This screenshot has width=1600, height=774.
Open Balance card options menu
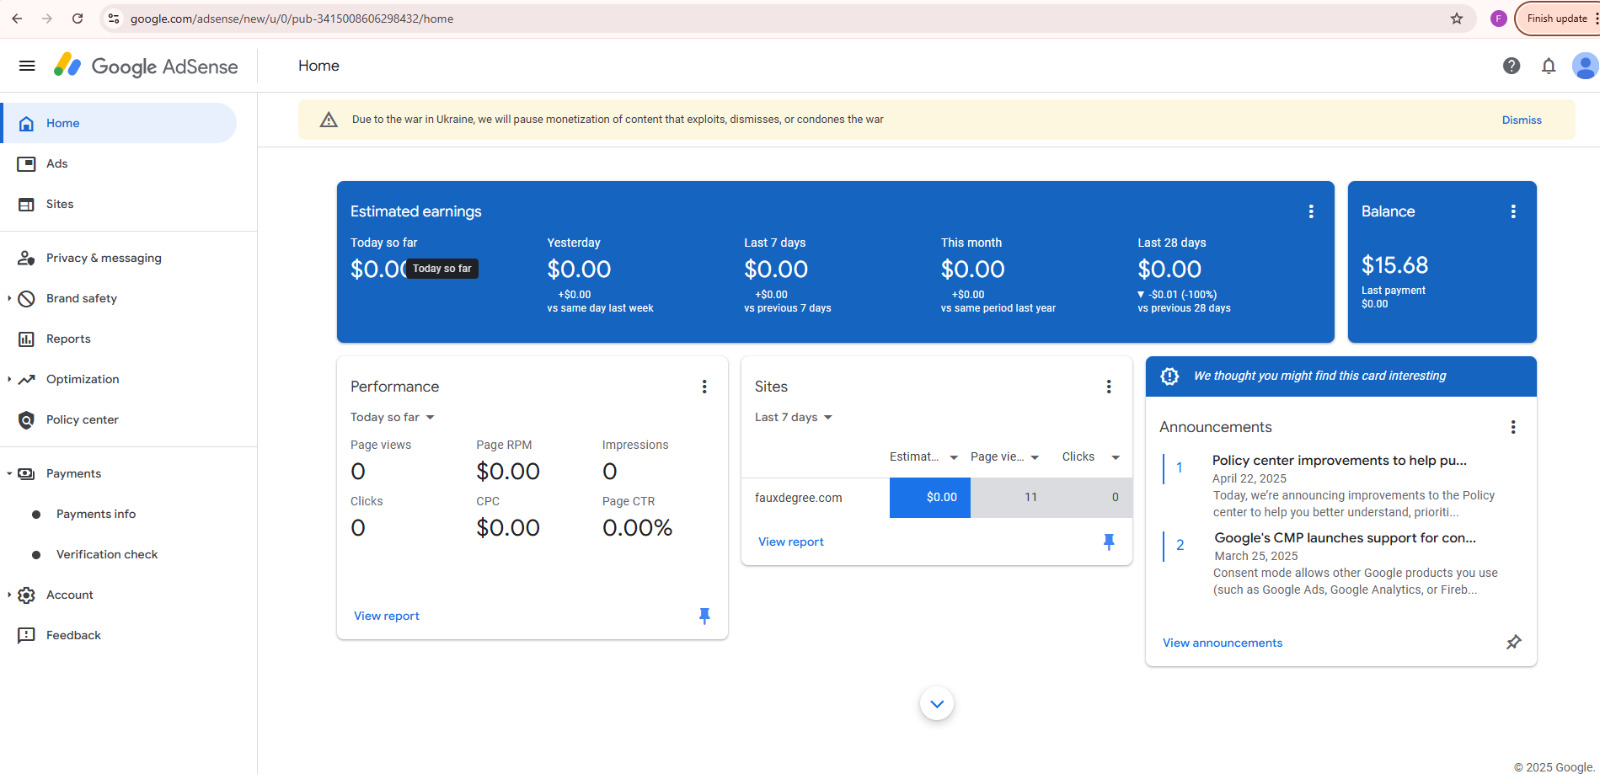[x=1513, y=211]
